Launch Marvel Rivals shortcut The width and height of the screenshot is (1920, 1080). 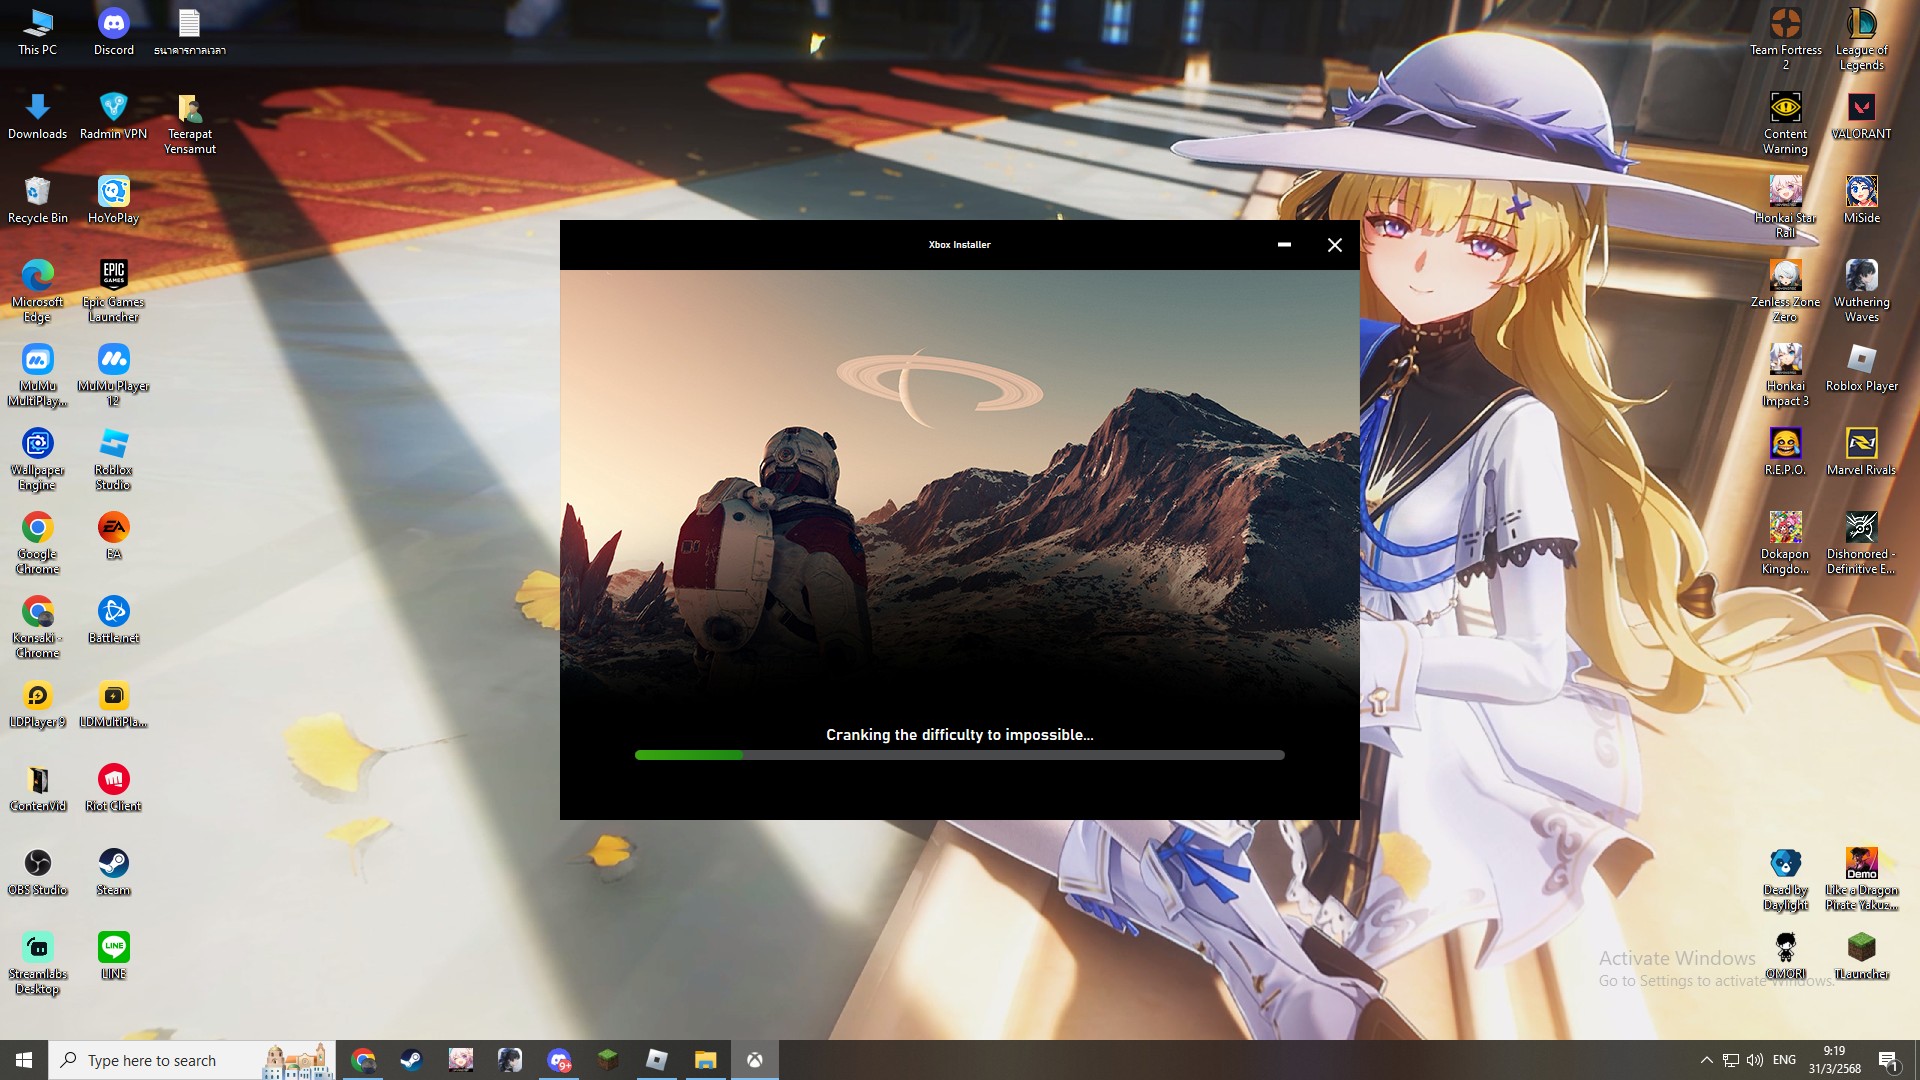click(1861, 452)
